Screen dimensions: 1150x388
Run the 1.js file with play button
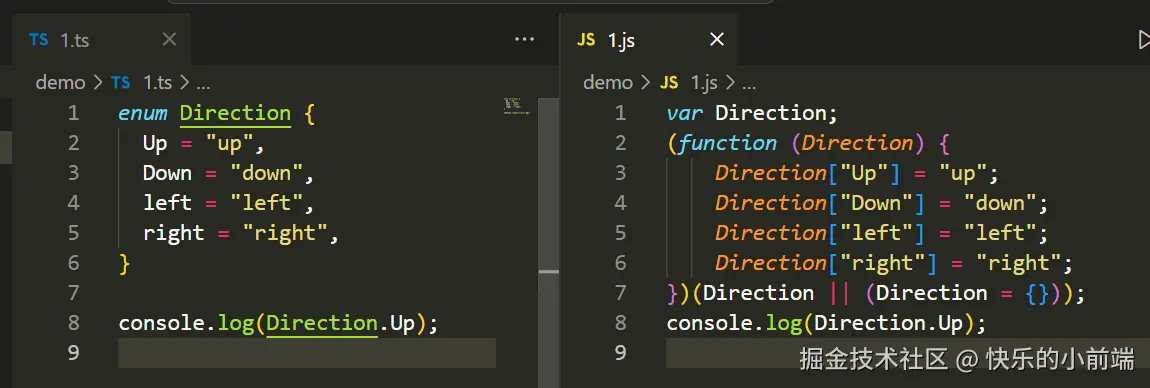1143,40
